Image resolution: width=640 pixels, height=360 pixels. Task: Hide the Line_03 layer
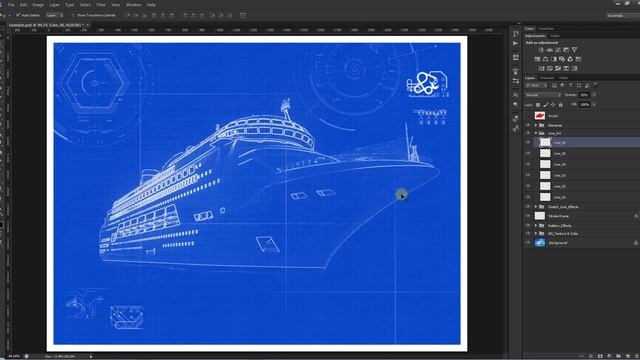click(528, 175)
